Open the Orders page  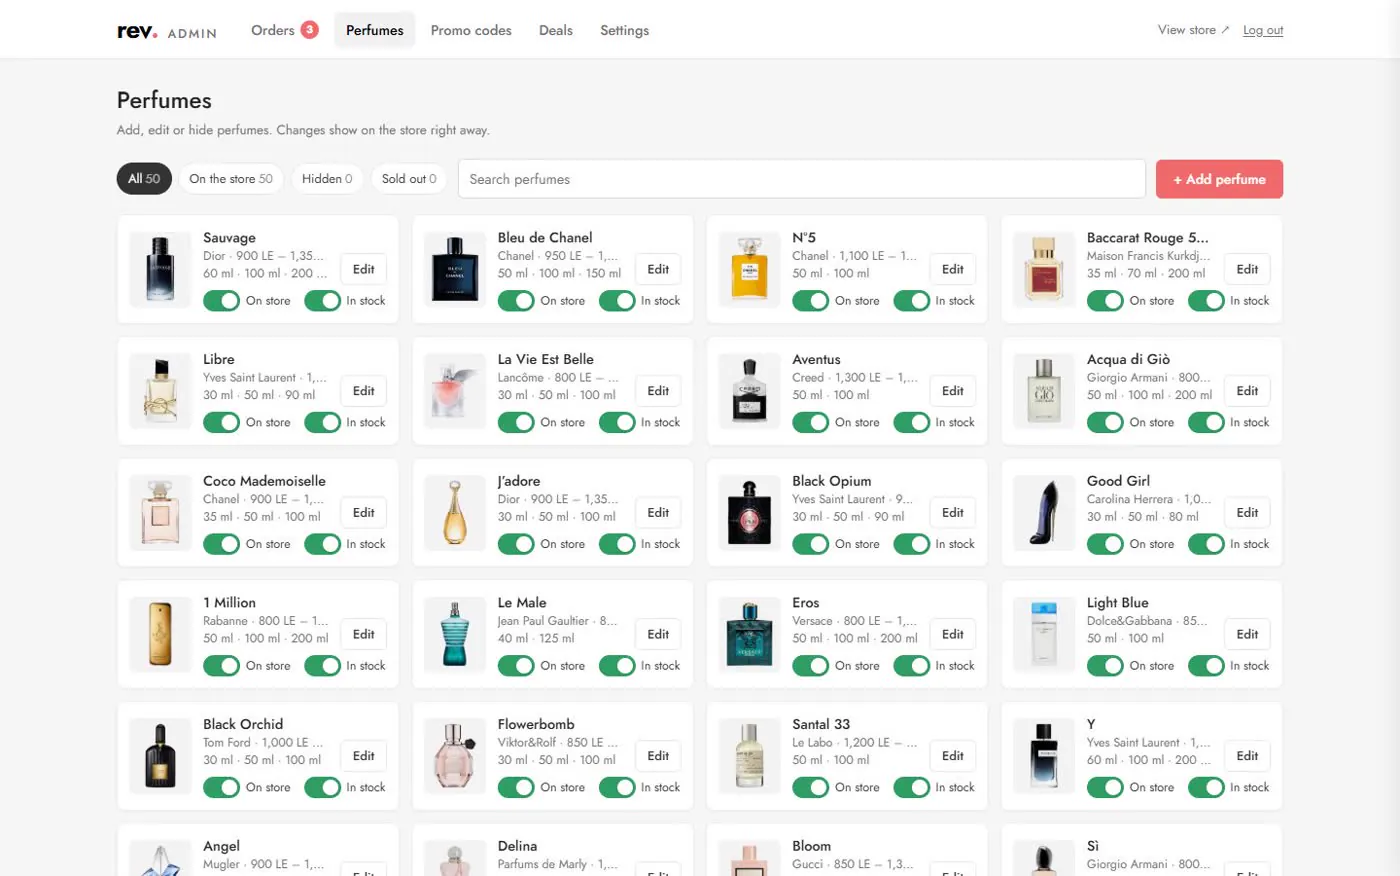(x=285, y=30)
